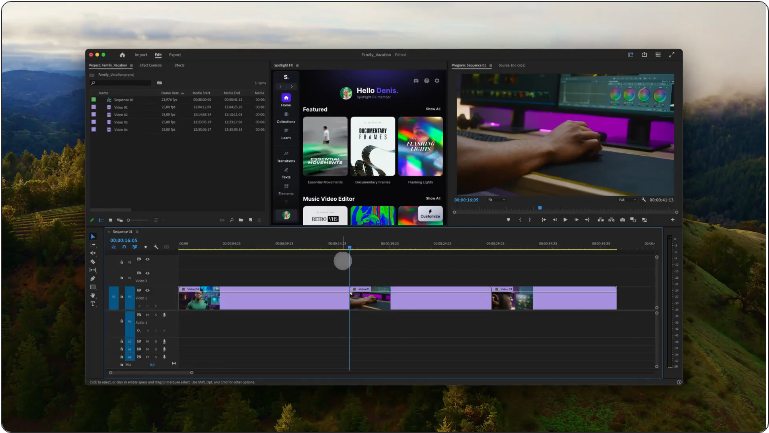Switch to the Effect Controls tab
Screen dimensions: 769x433
150,65
